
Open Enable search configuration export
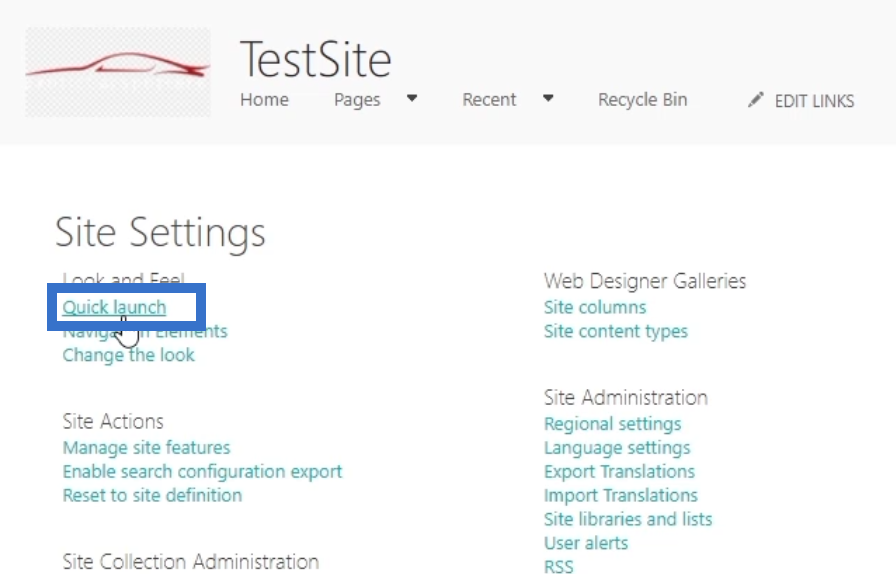pyautogui.click(x=202, y=472)
